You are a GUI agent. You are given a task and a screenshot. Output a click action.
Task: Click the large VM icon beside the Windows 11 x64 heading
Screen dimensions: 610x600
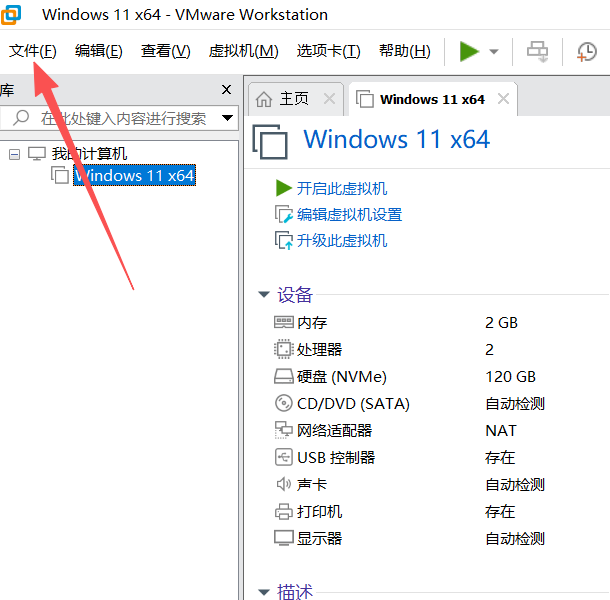[x=270, y=142]
